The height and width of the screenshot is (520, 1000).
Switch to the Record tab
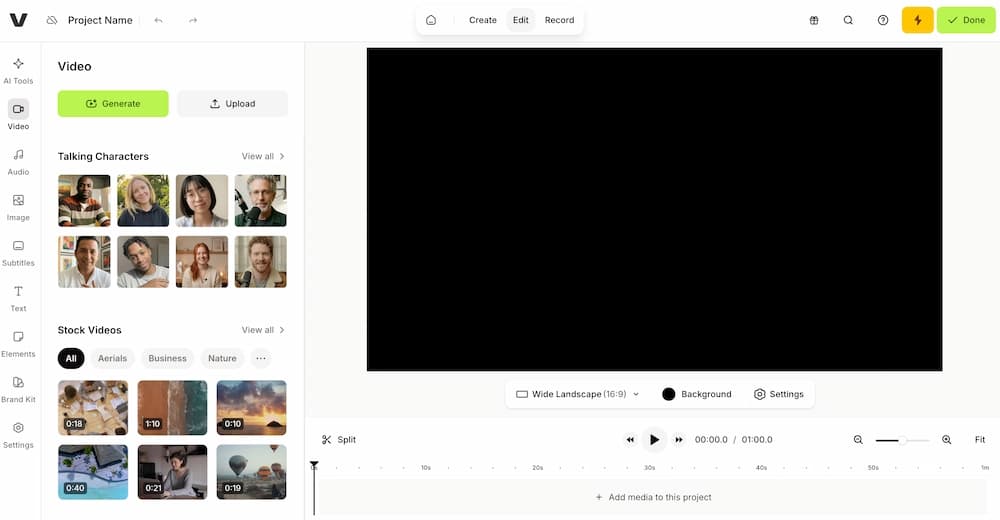point(559,20)
